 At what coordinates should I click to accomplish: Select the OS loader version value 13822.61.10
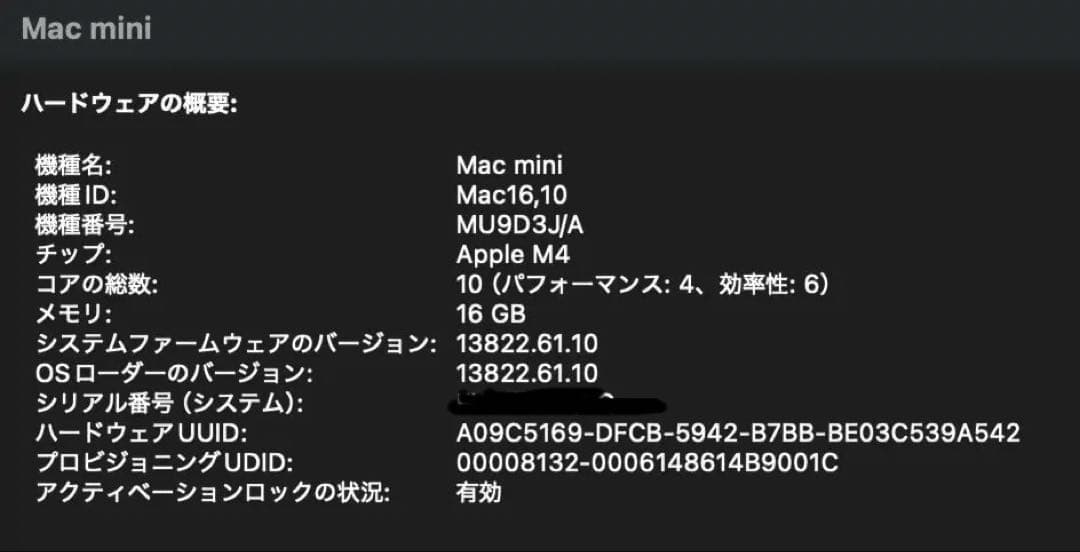(x=526, y=374)
